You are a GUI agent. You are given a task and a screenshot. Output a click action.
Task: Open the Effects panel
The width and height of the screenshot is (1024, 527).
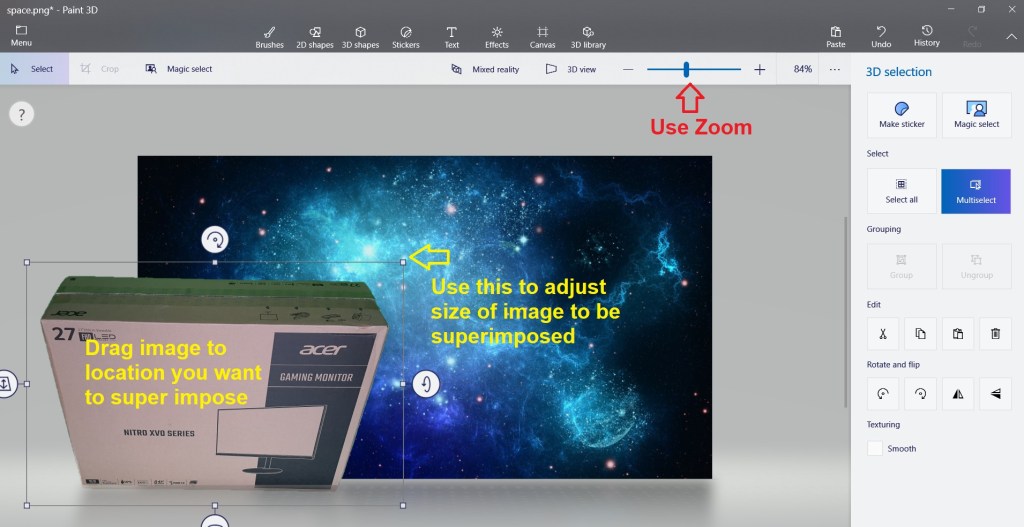[x=497, y=37]
